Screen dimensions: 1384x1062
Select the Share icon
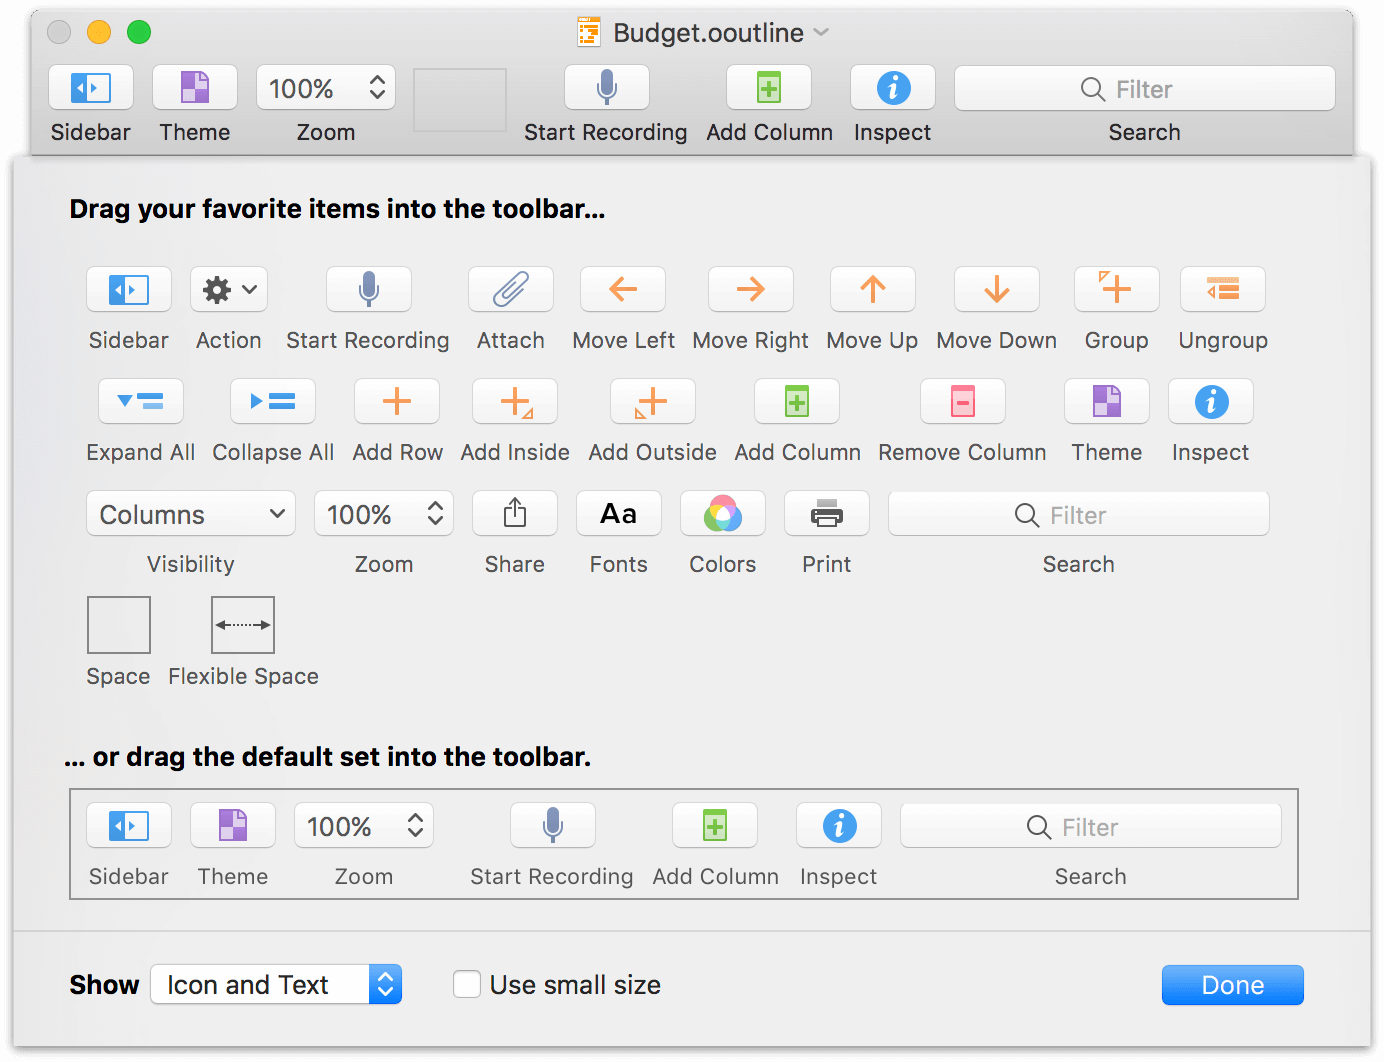515,514
